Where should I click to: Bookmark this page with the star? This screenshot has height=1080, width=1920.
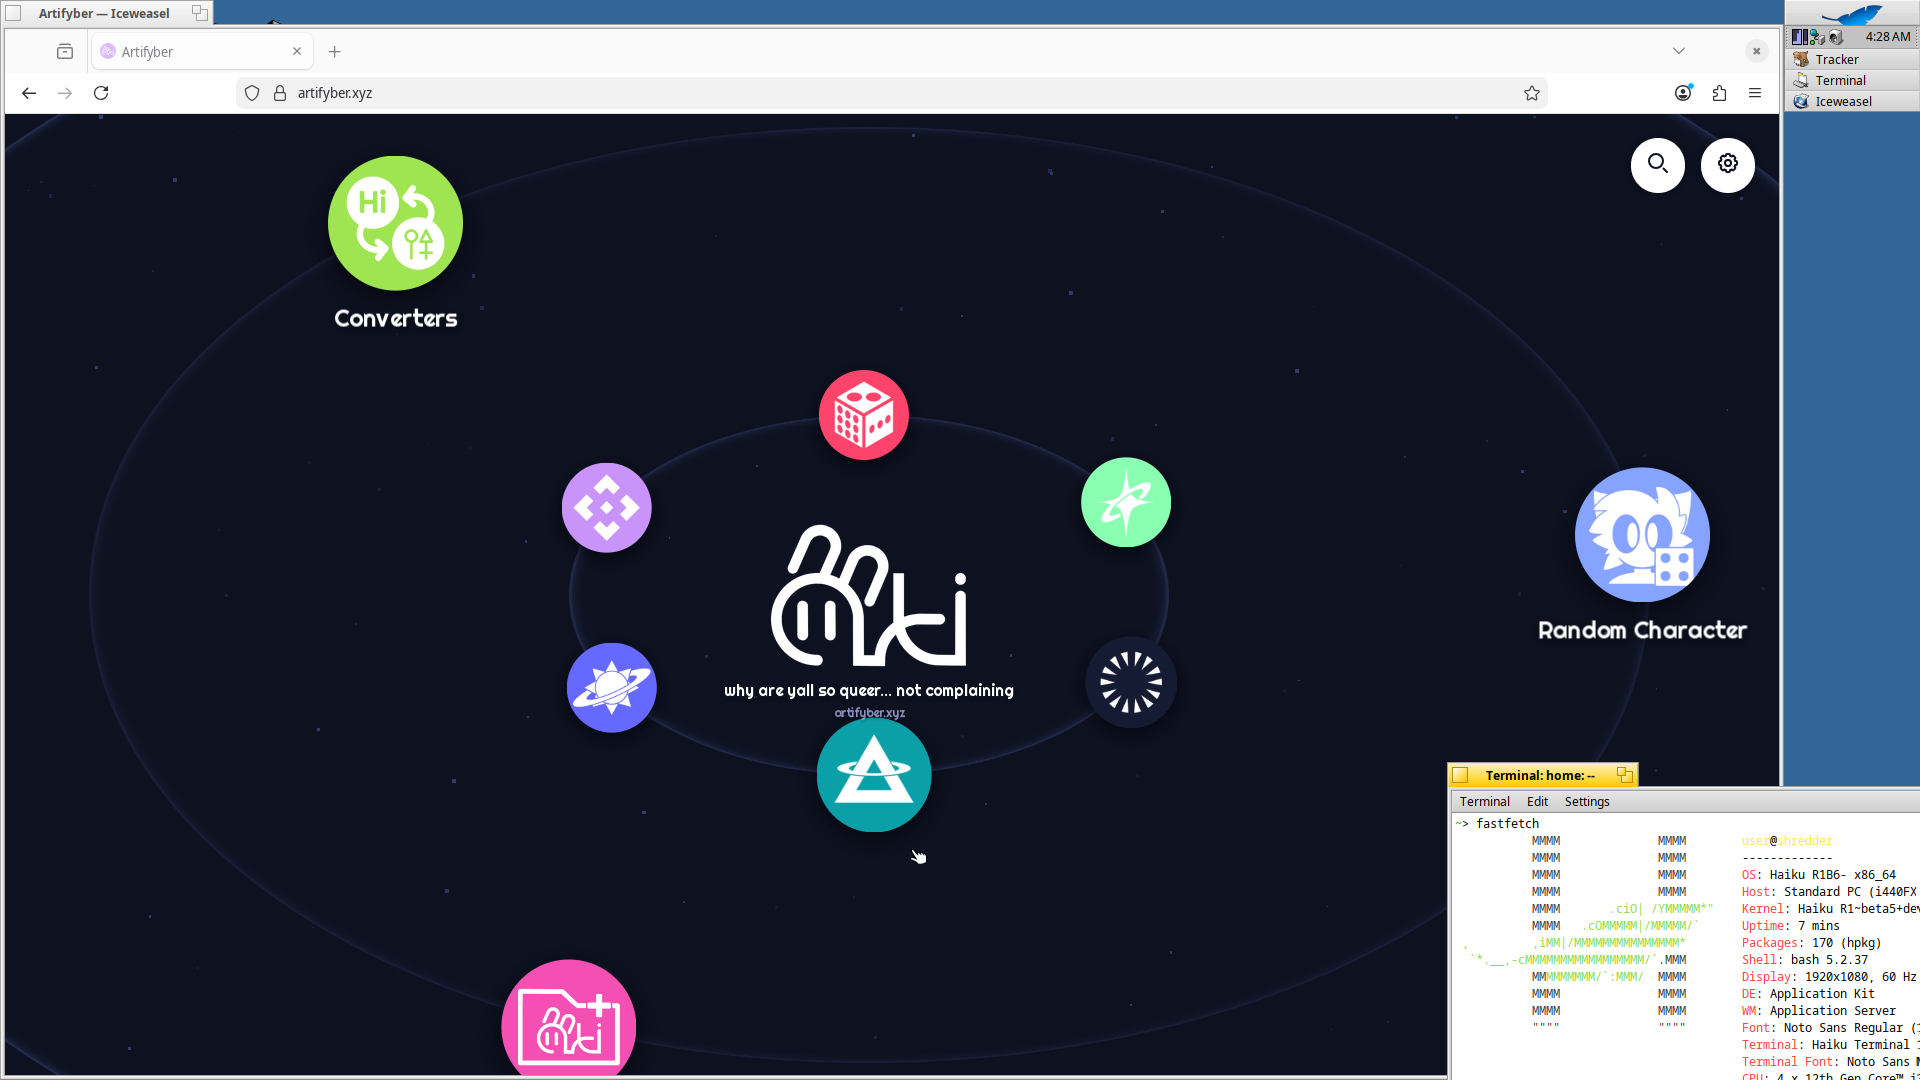1532,93
